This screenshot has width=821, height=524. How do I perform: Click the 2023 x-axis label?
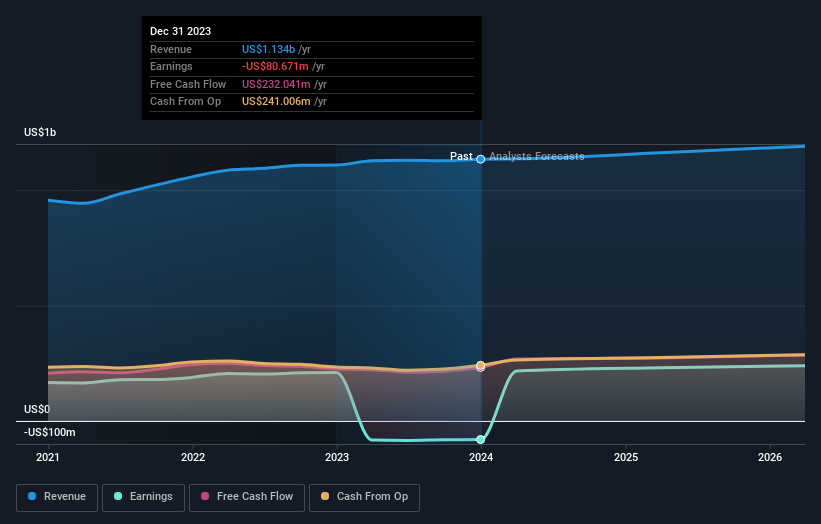point(337,457)
